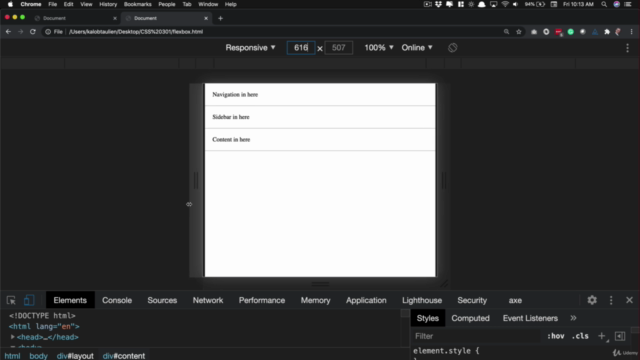Click the address bar URL
The image size is (640, 360).
[136, 31]
